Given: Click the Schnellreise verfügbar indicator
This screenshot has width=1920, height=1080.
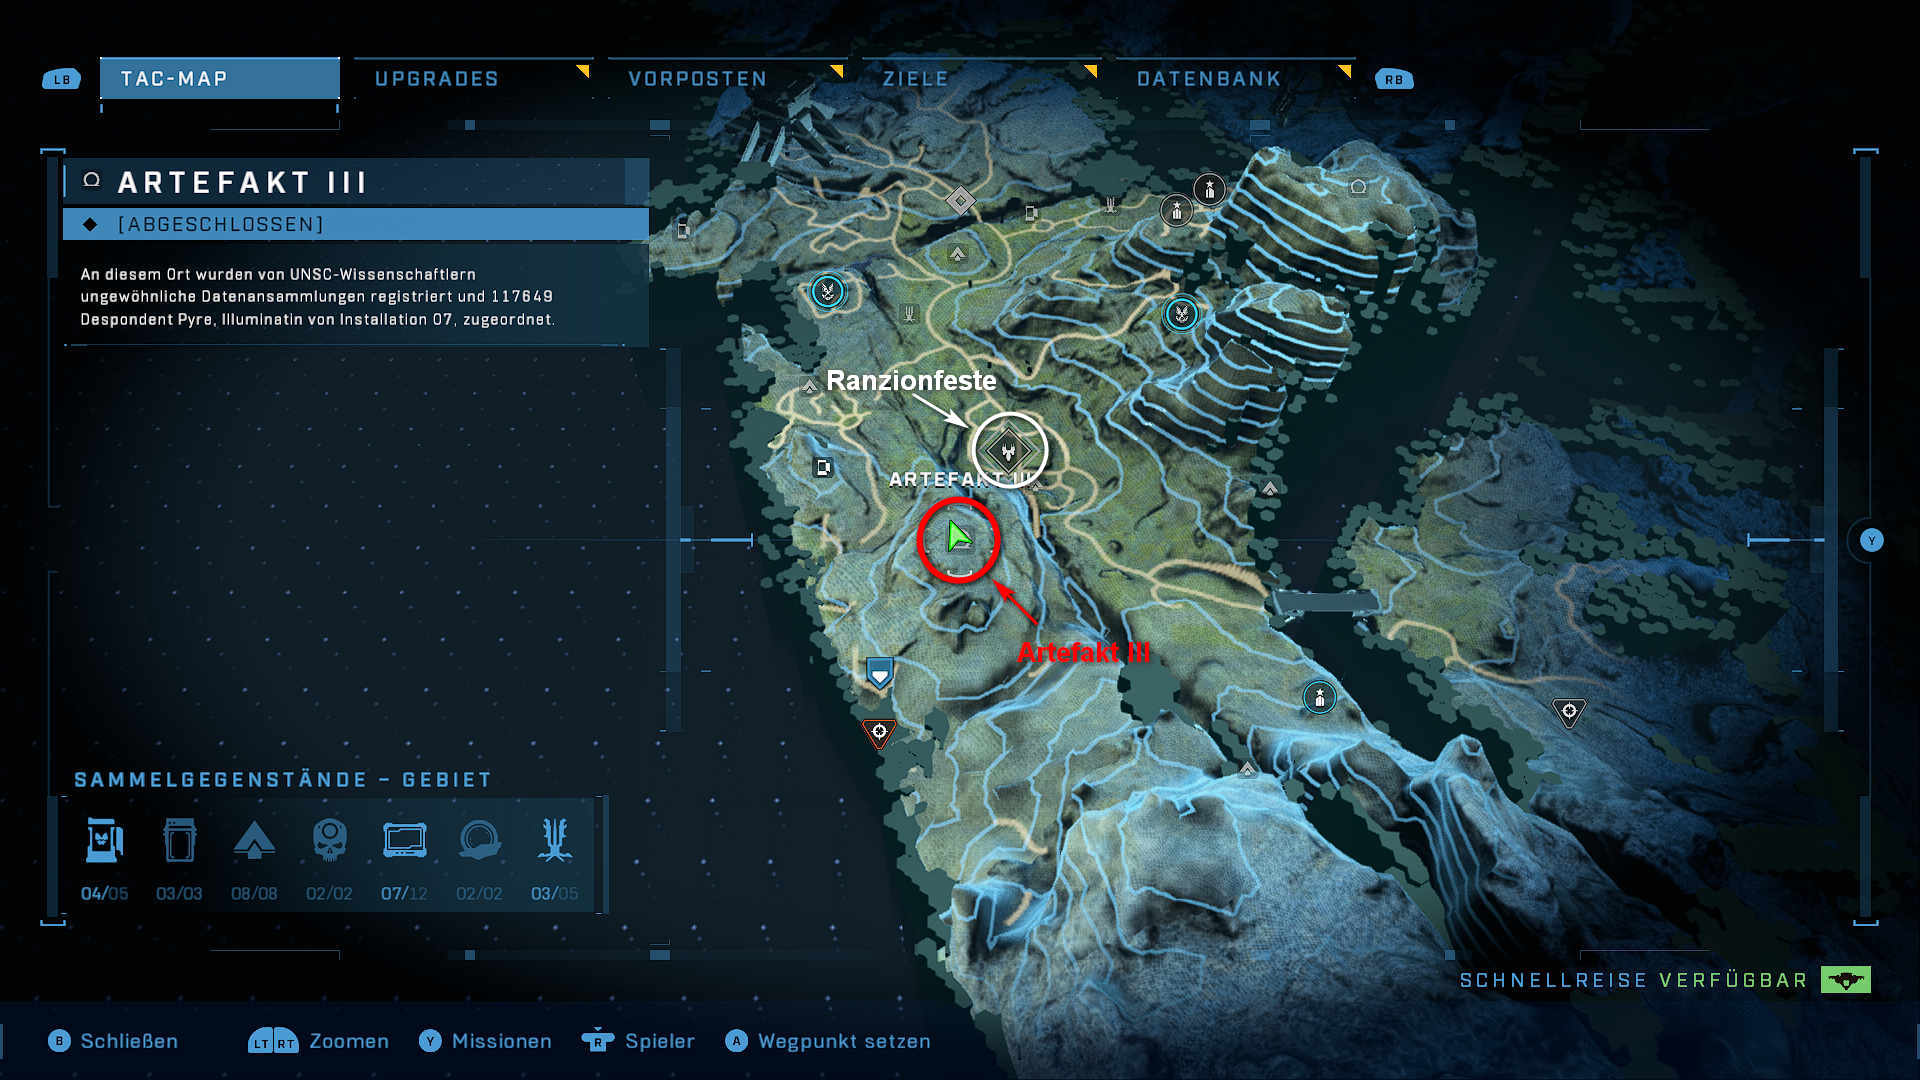Looking at the screenshot, I should tap(1665, 980).
